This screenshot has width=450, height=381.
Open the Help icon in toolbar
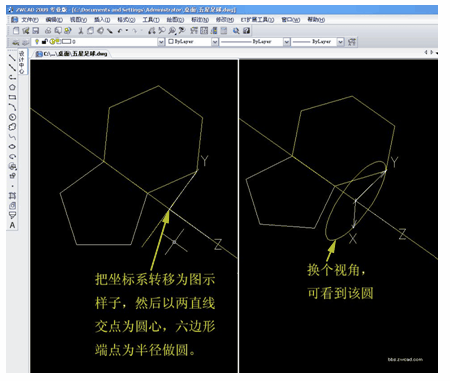click(x=246, y=31)
